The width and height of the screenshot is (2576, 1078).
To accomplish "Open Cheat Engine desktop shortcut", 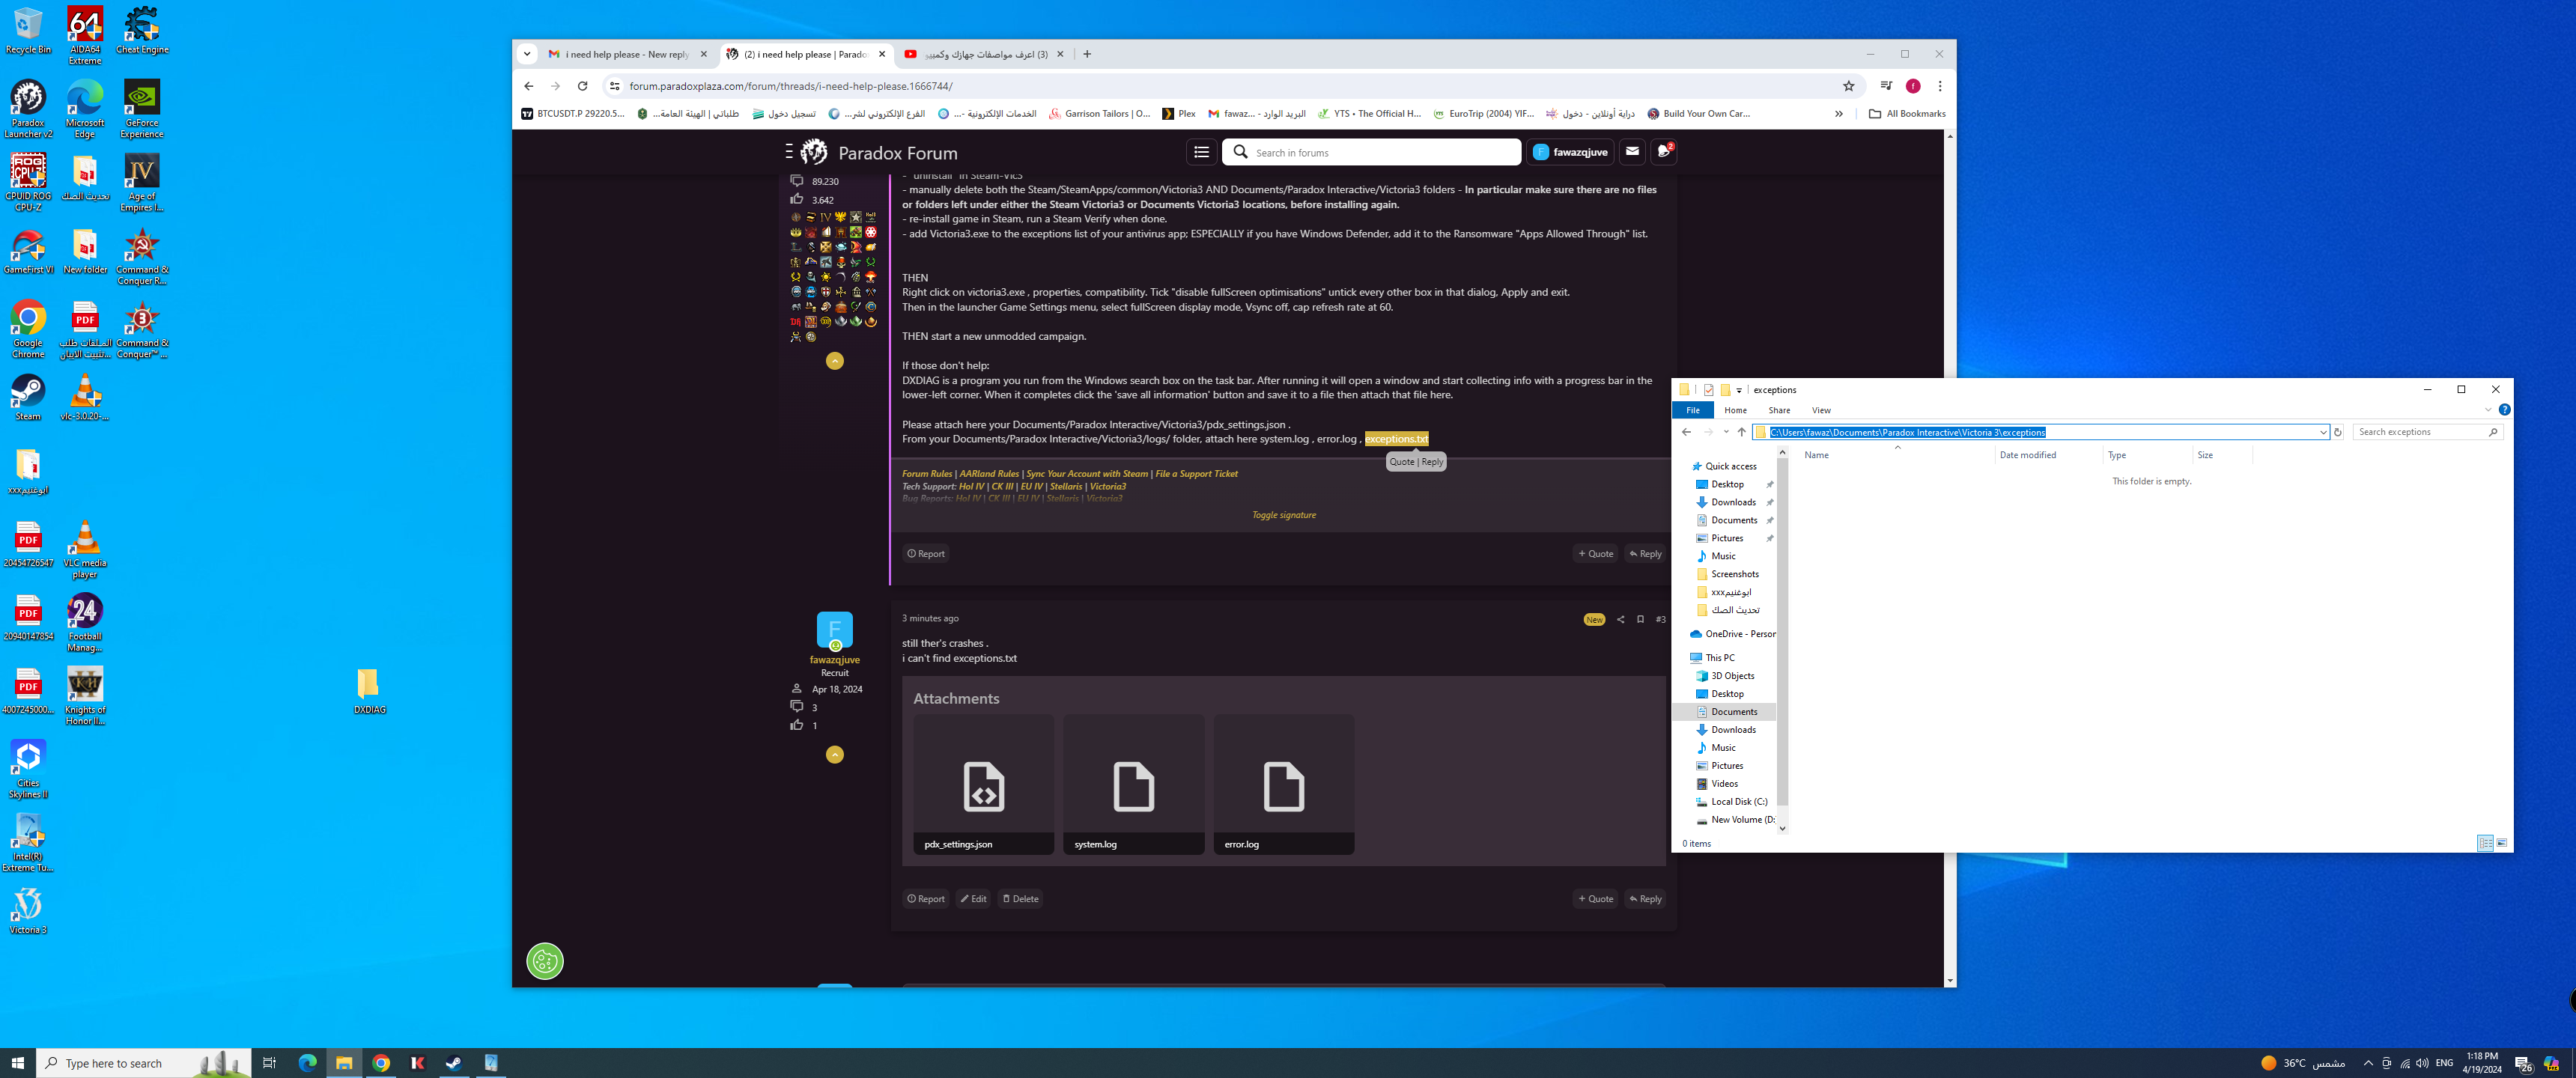I will (x=142, y=31).
